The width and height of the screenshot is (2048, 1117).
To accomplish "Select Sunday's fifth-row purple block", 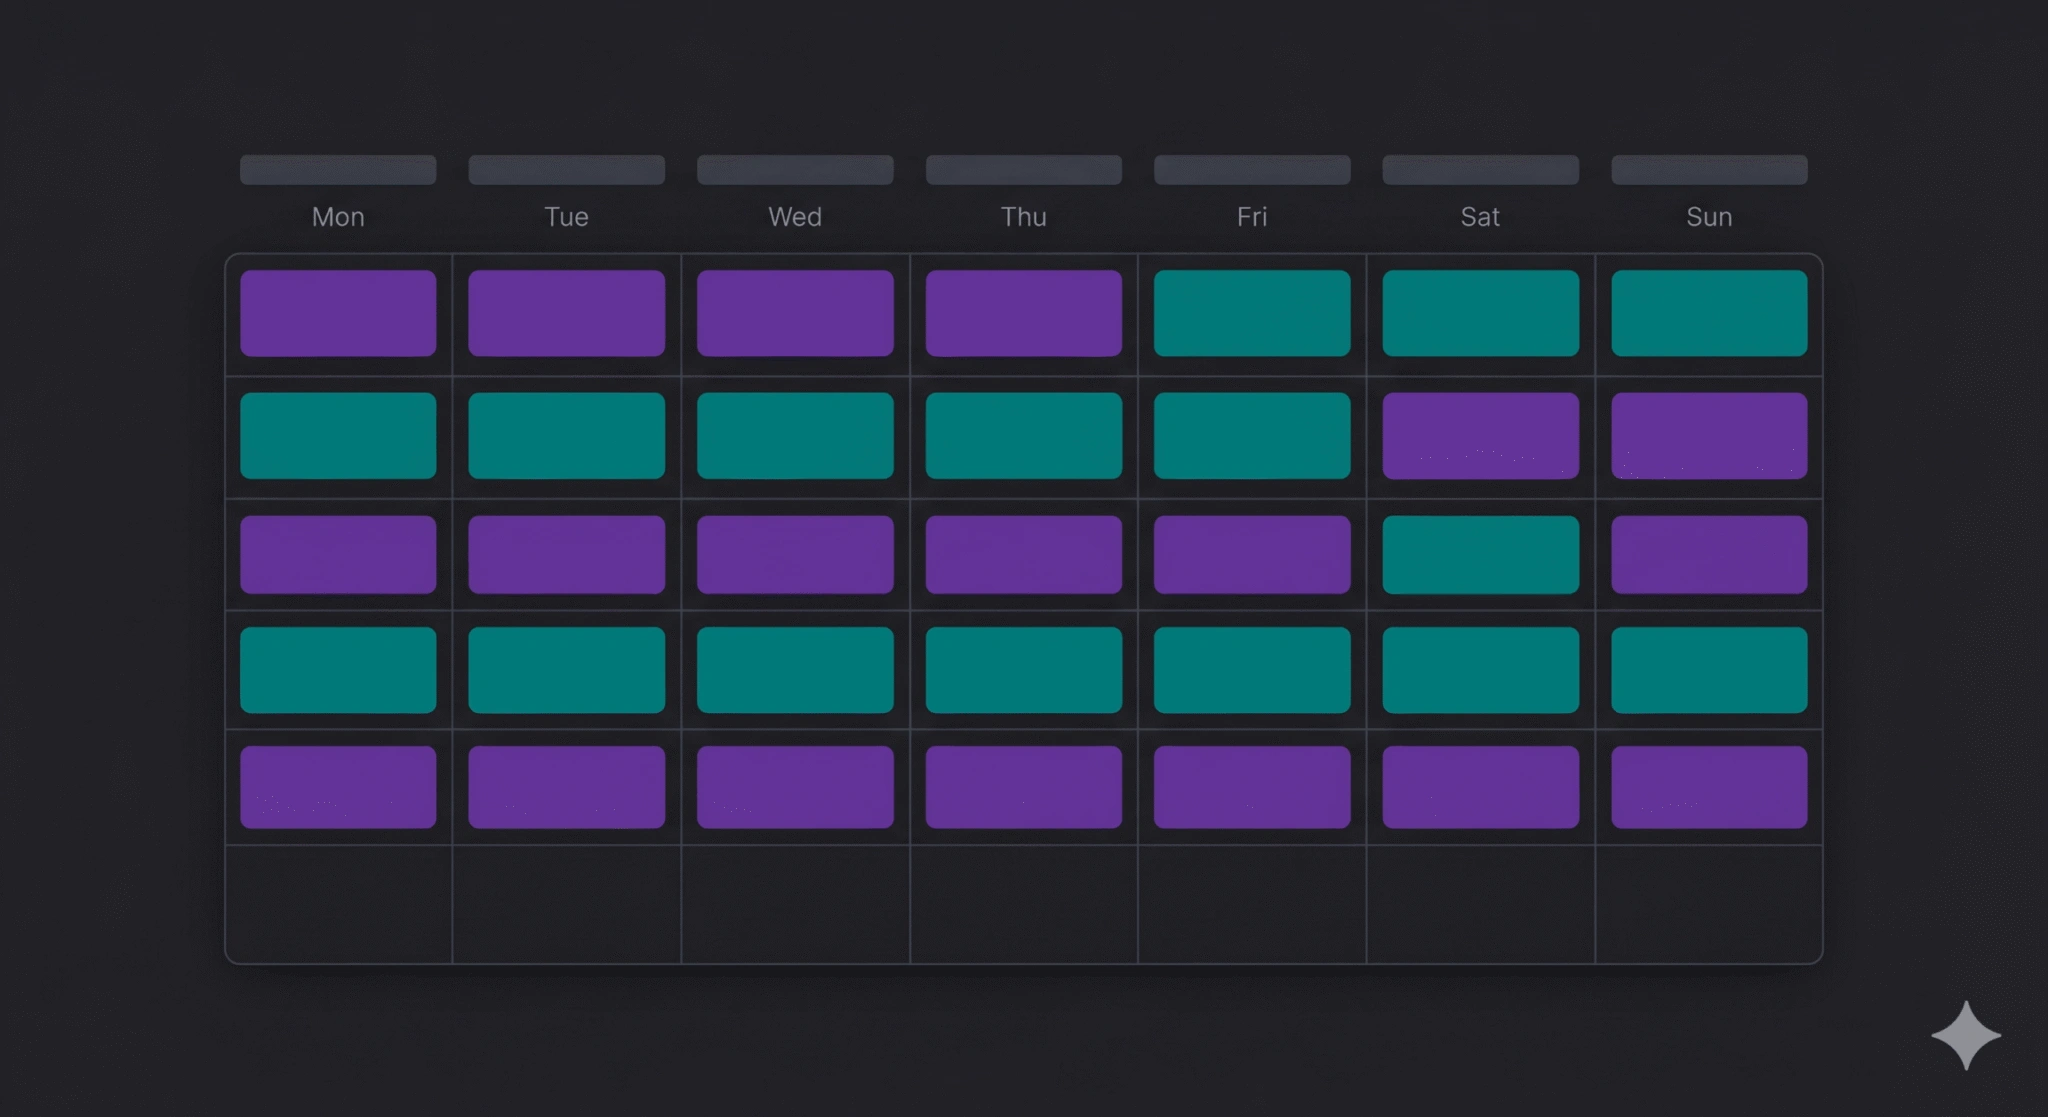I will 1709,787.
